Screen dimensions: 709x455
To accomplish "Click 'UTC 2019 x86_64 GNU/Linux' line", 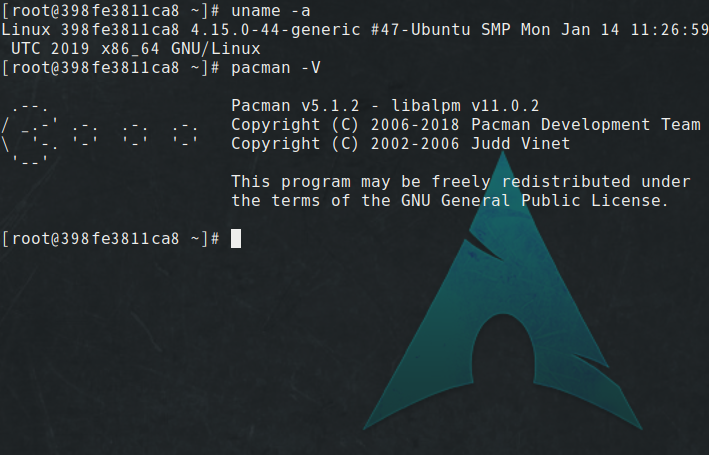I will (136, 49).
